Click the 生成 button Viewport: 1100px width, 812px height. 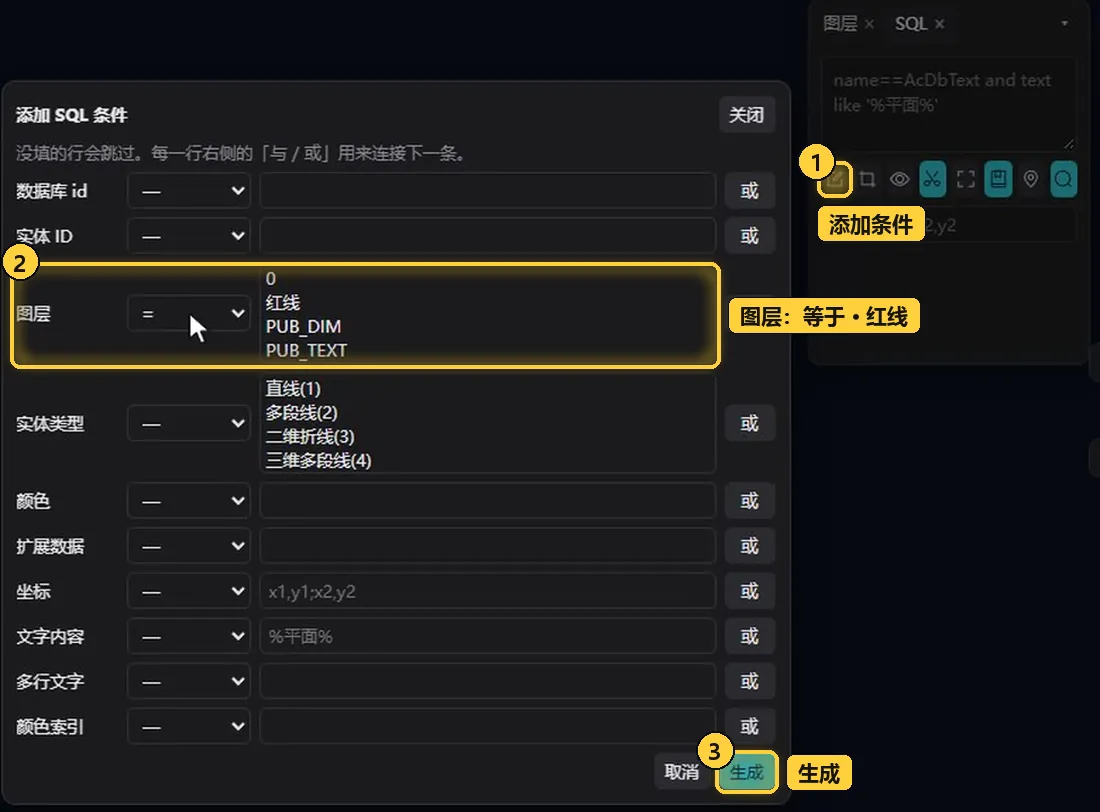[x=746, y=772]
